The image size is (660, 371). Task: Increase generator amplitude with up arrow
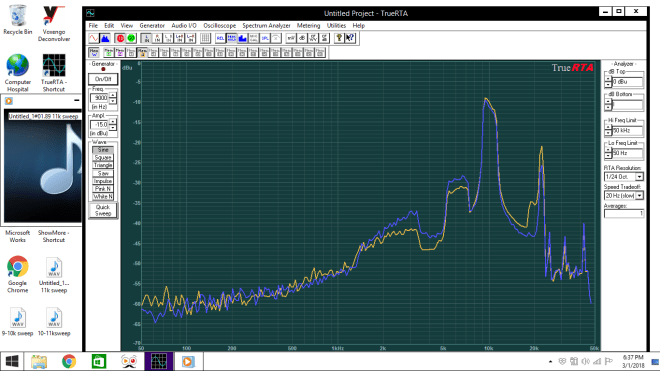pos(113,122)
